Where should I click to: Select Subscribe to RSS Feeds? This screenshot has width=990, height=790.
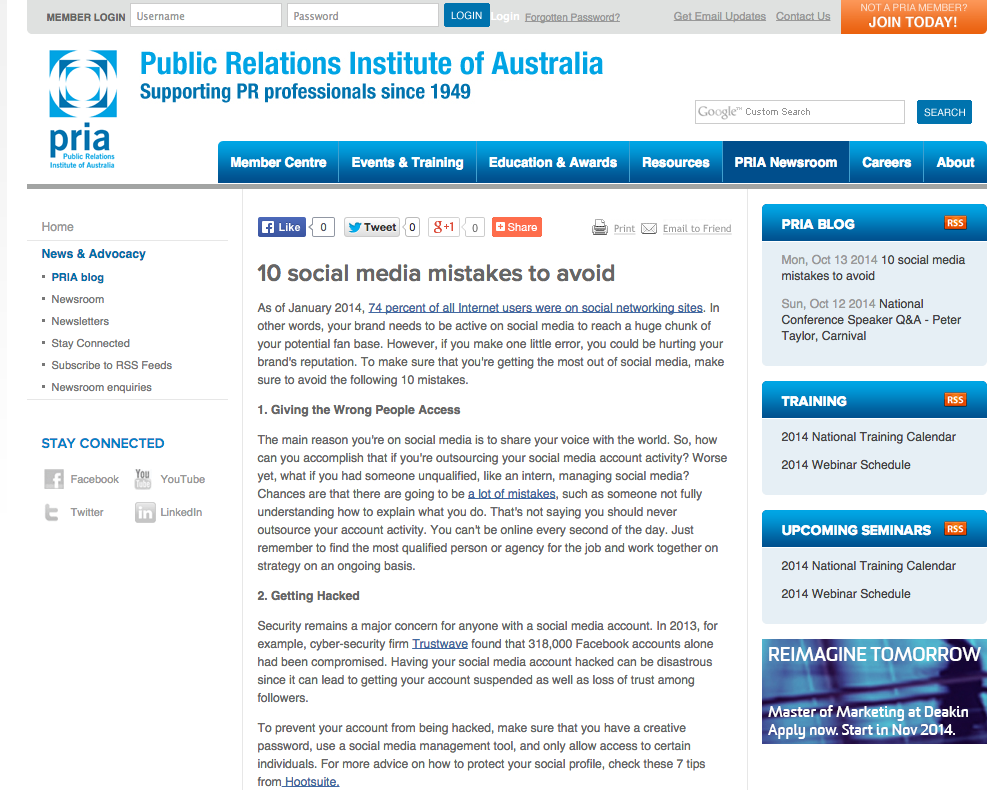pyautogui.click(x=112, y=366)
